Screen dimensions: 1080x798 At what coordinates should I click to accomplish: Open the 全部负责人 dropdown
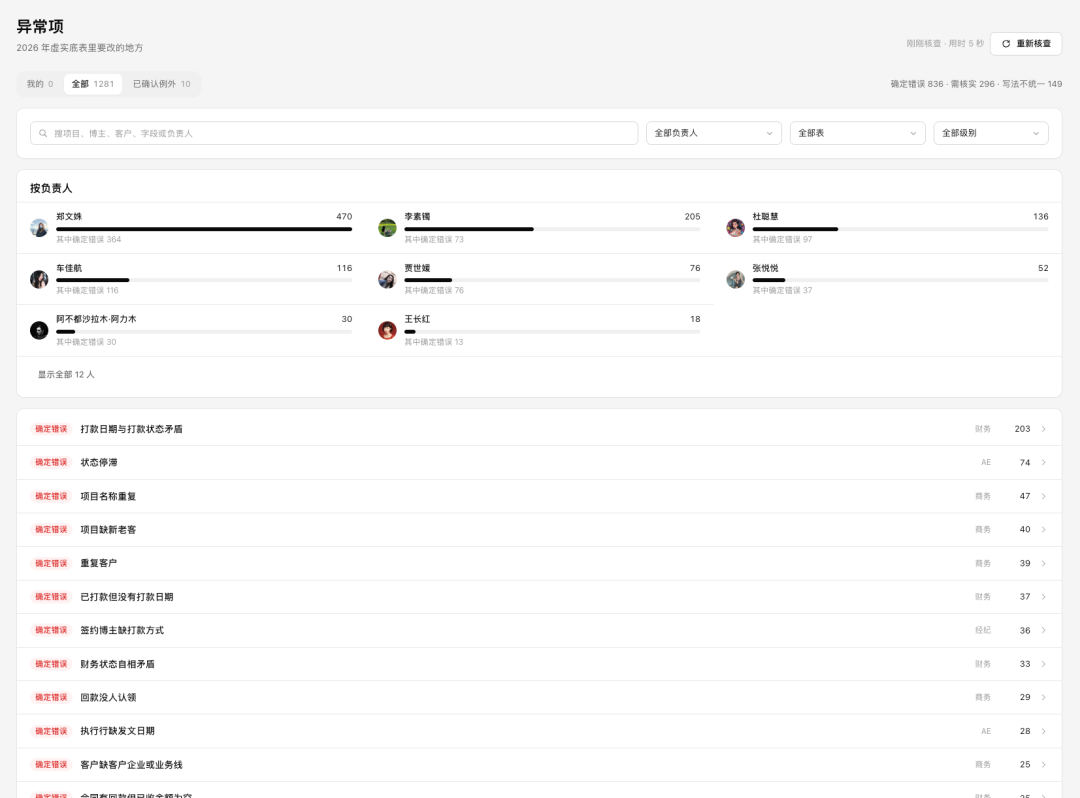click(x=714, y=133)
